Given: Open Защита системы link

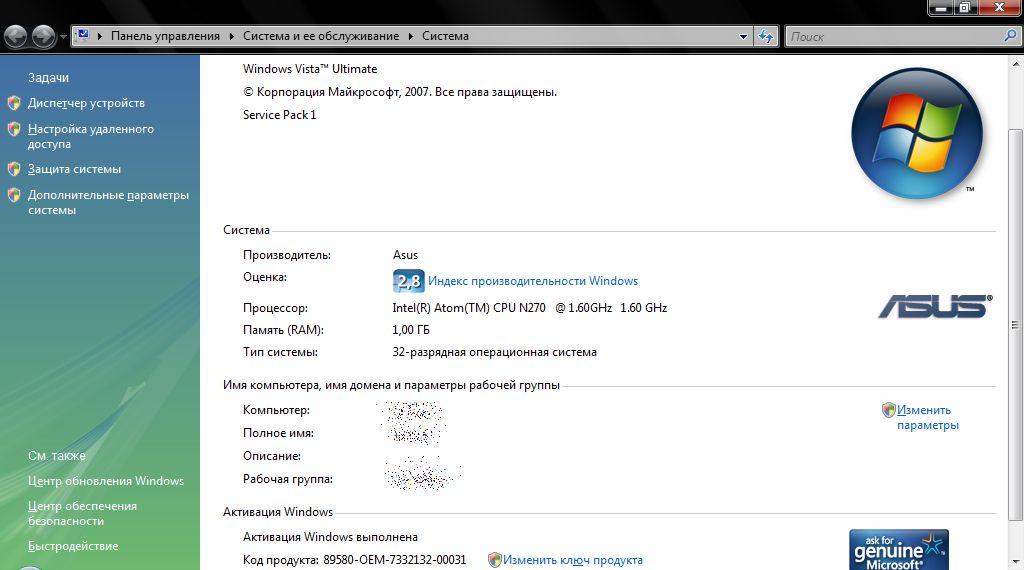Looking at the screenshot, I should [74, 169].
